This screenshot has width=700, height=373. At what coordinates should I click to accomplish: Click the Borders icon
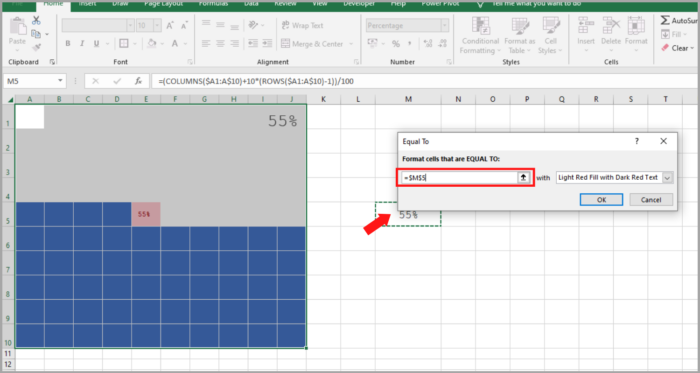(124, 43)
